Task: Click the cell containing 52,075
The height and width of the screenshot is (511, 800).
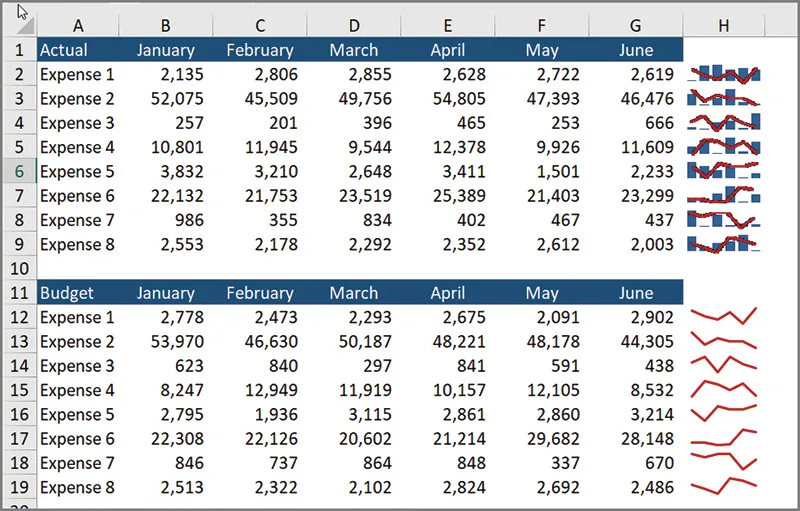Action: click(x=165, y=99)
